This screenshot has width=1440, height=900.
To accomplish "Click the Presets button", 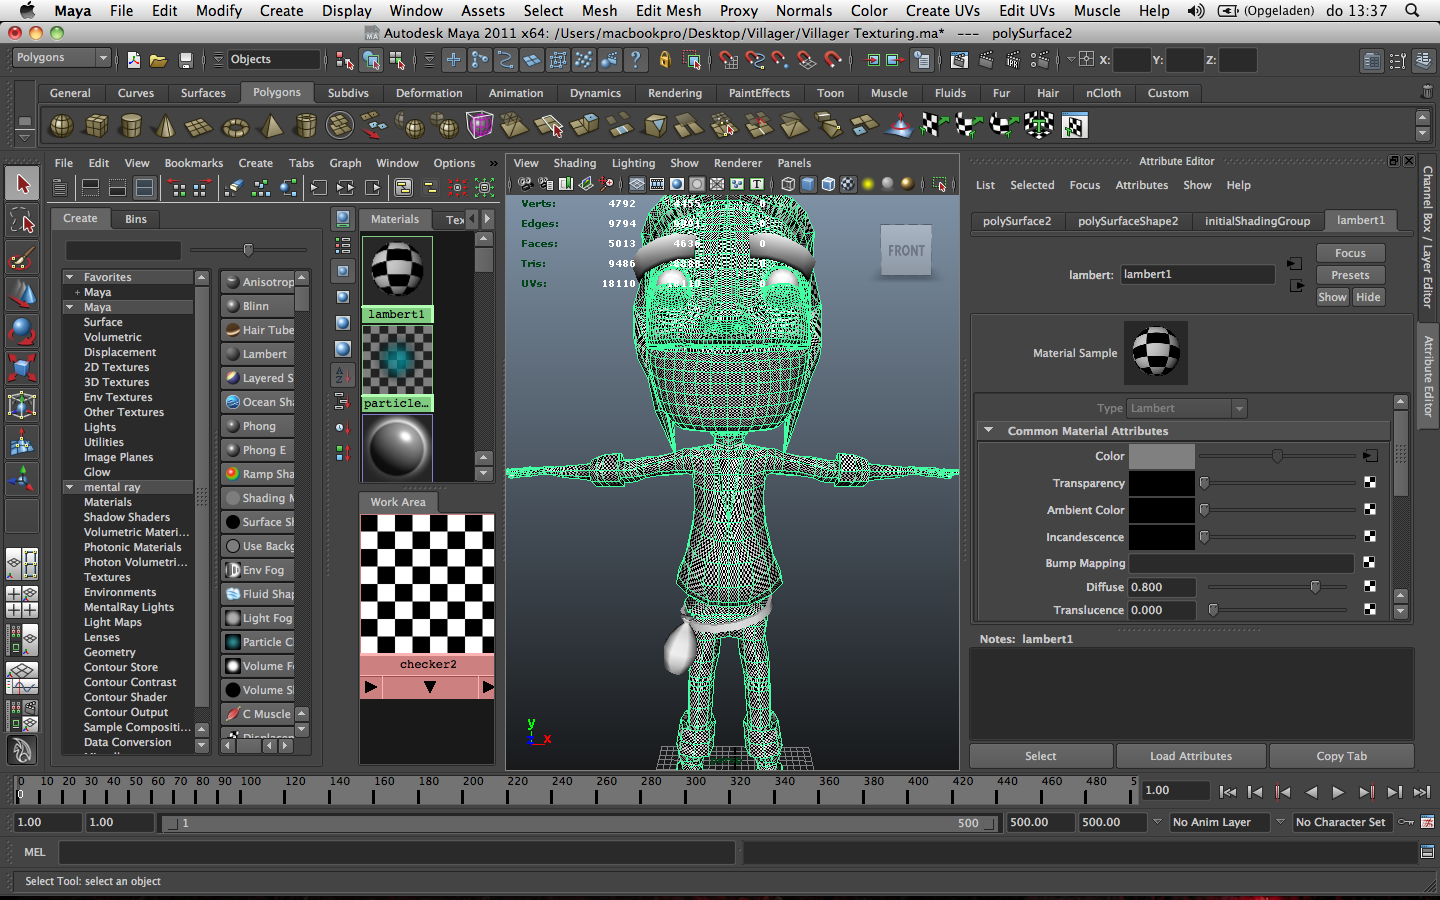I will tap(1350, 275).
